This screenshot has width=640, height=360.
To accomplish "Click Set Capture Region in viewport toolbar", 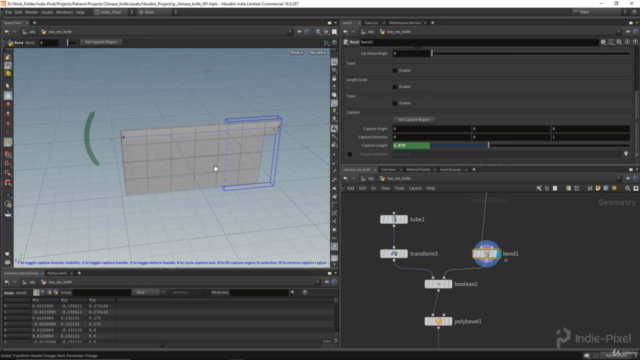I will [x=101, y=42].
